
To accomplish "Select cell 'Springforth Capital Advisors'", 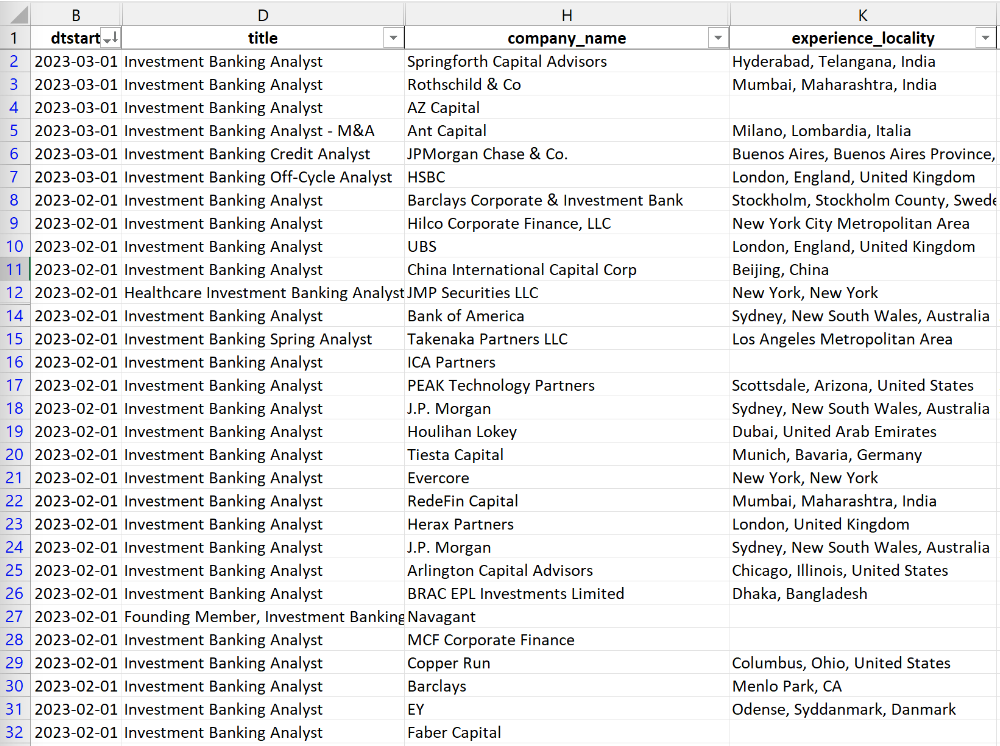I will coord(566,62).
